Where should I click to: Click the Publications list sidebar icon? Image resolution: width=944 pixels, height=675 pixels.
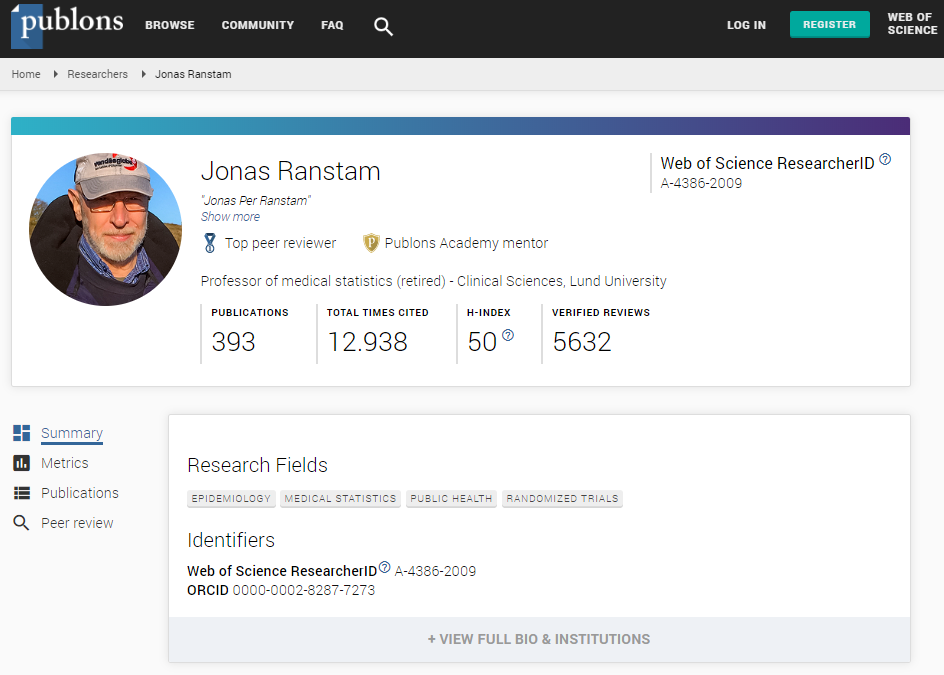tap(22, 493)
